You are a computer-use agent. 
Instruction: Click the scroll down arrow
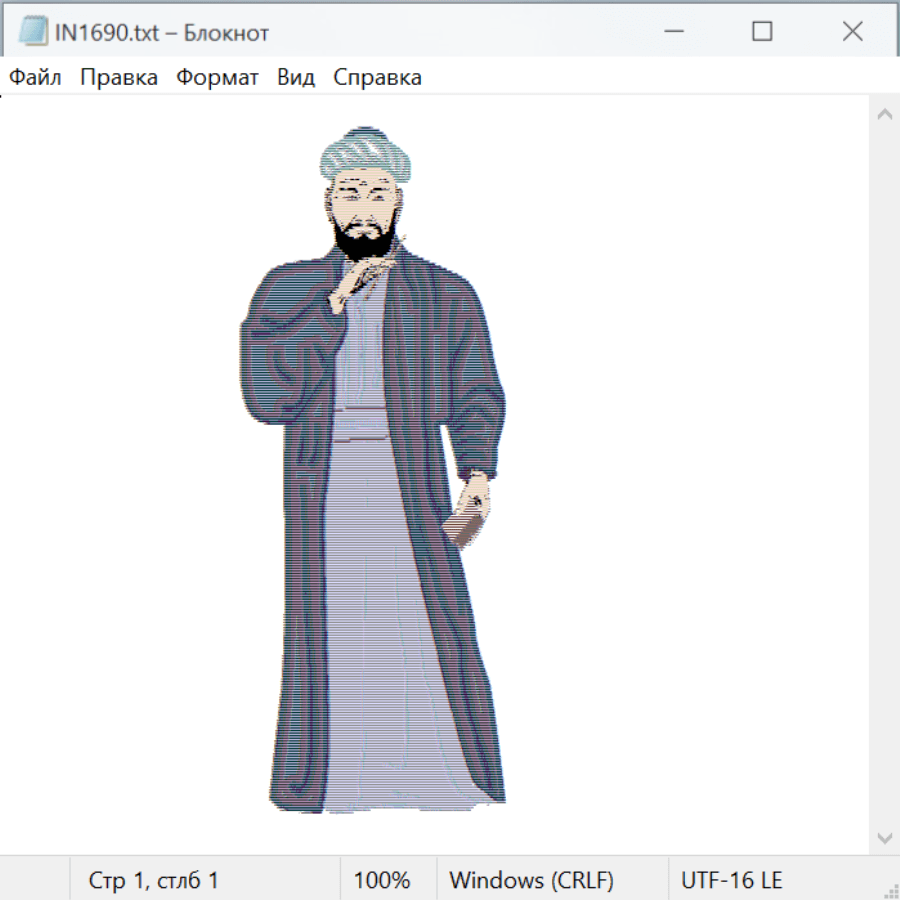pos(884,837)
